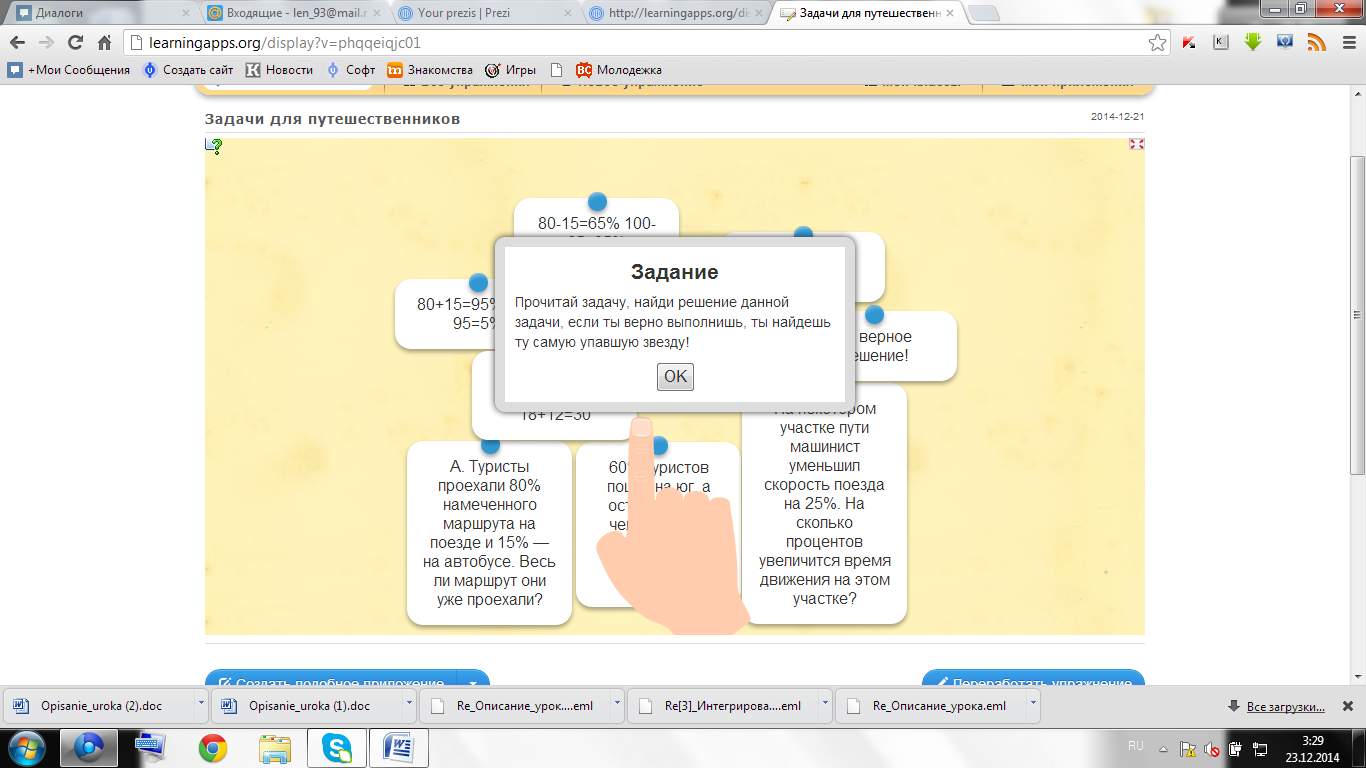Open a new browser tab
This screenshot has height=768, width=1366.
click(x=984, y=14)
